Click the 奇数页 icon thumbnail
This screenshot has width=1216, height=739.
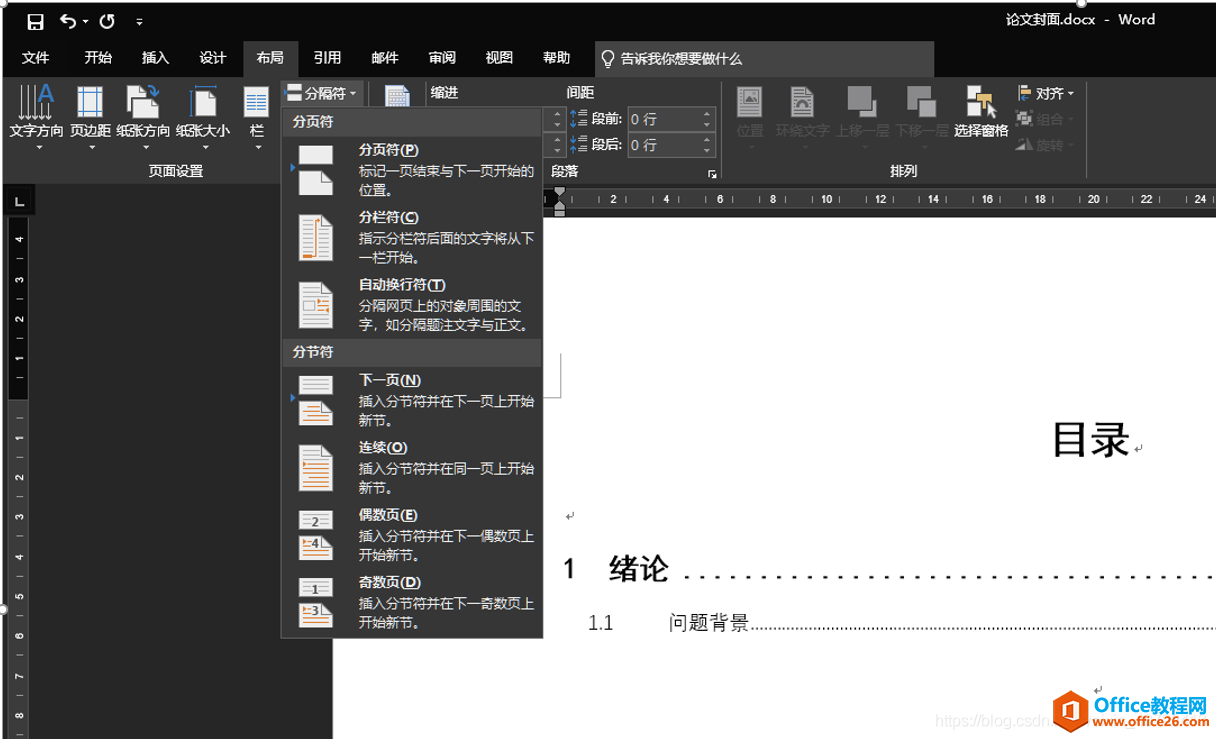(316, 601)
